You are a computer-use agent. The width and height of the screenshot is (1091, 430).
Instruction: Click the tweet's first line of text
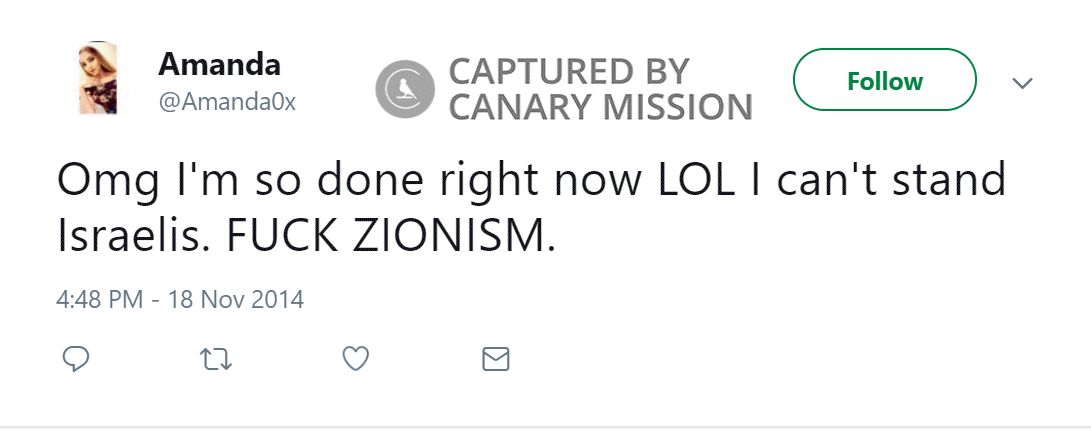point(530,181)
